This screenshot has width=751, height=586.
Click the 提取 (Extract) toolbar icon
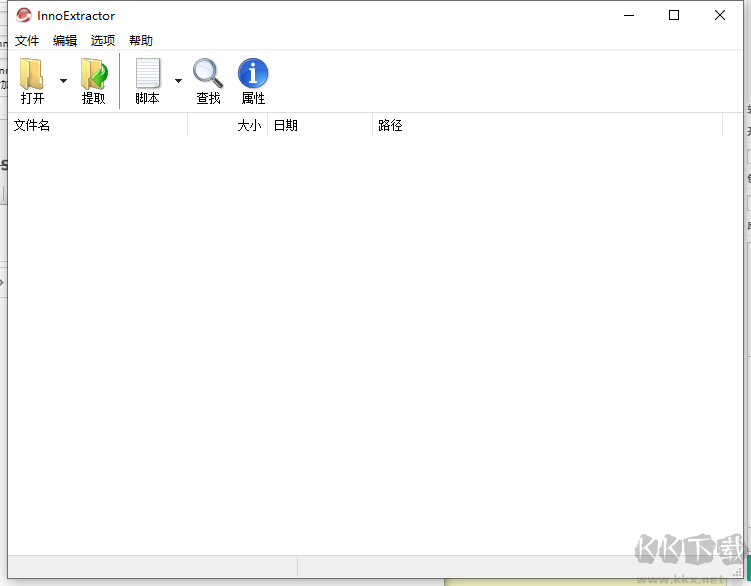[x=94, y=75]
